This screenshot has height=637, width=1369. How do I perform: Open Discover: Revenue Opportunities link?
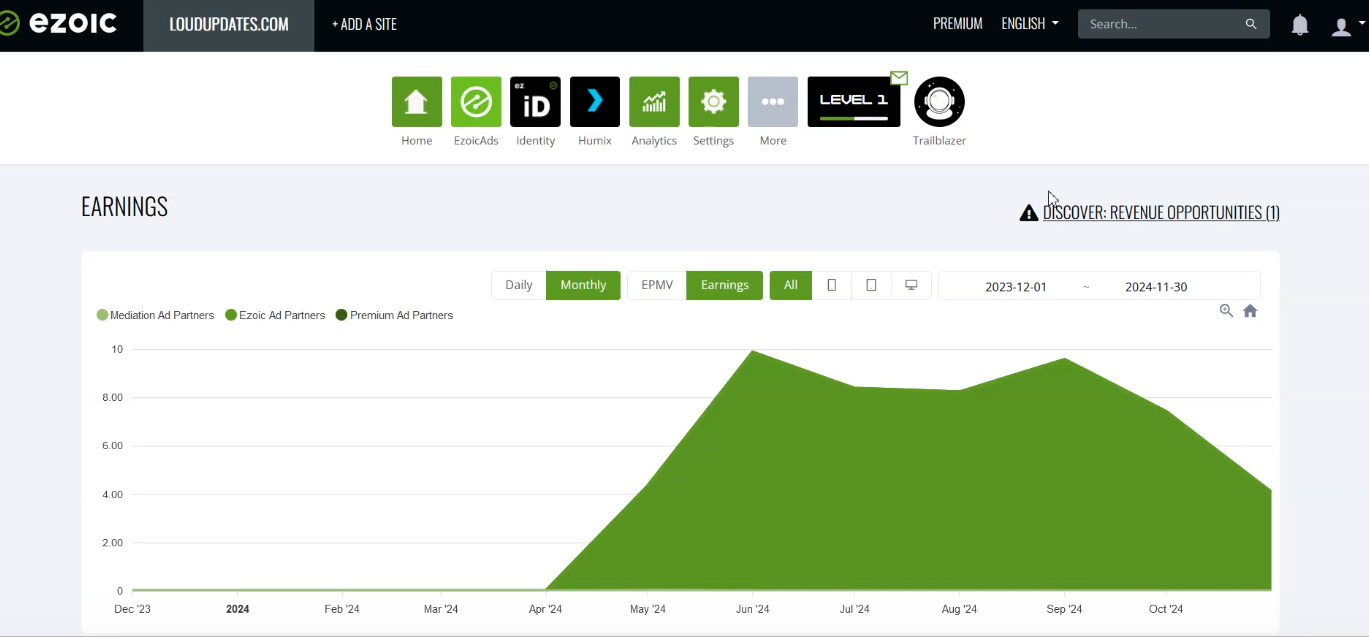point(1161,212)
